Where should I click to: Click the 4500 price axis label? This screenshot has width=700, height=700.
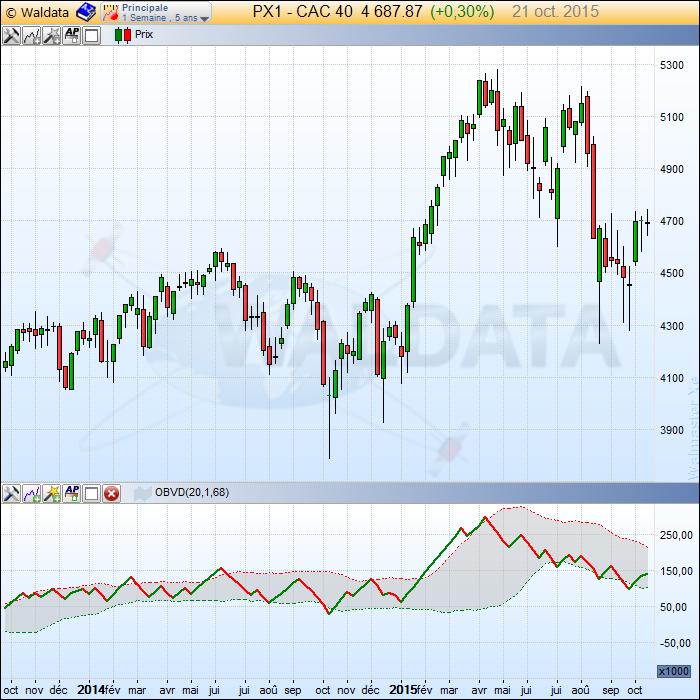point(672,273)
